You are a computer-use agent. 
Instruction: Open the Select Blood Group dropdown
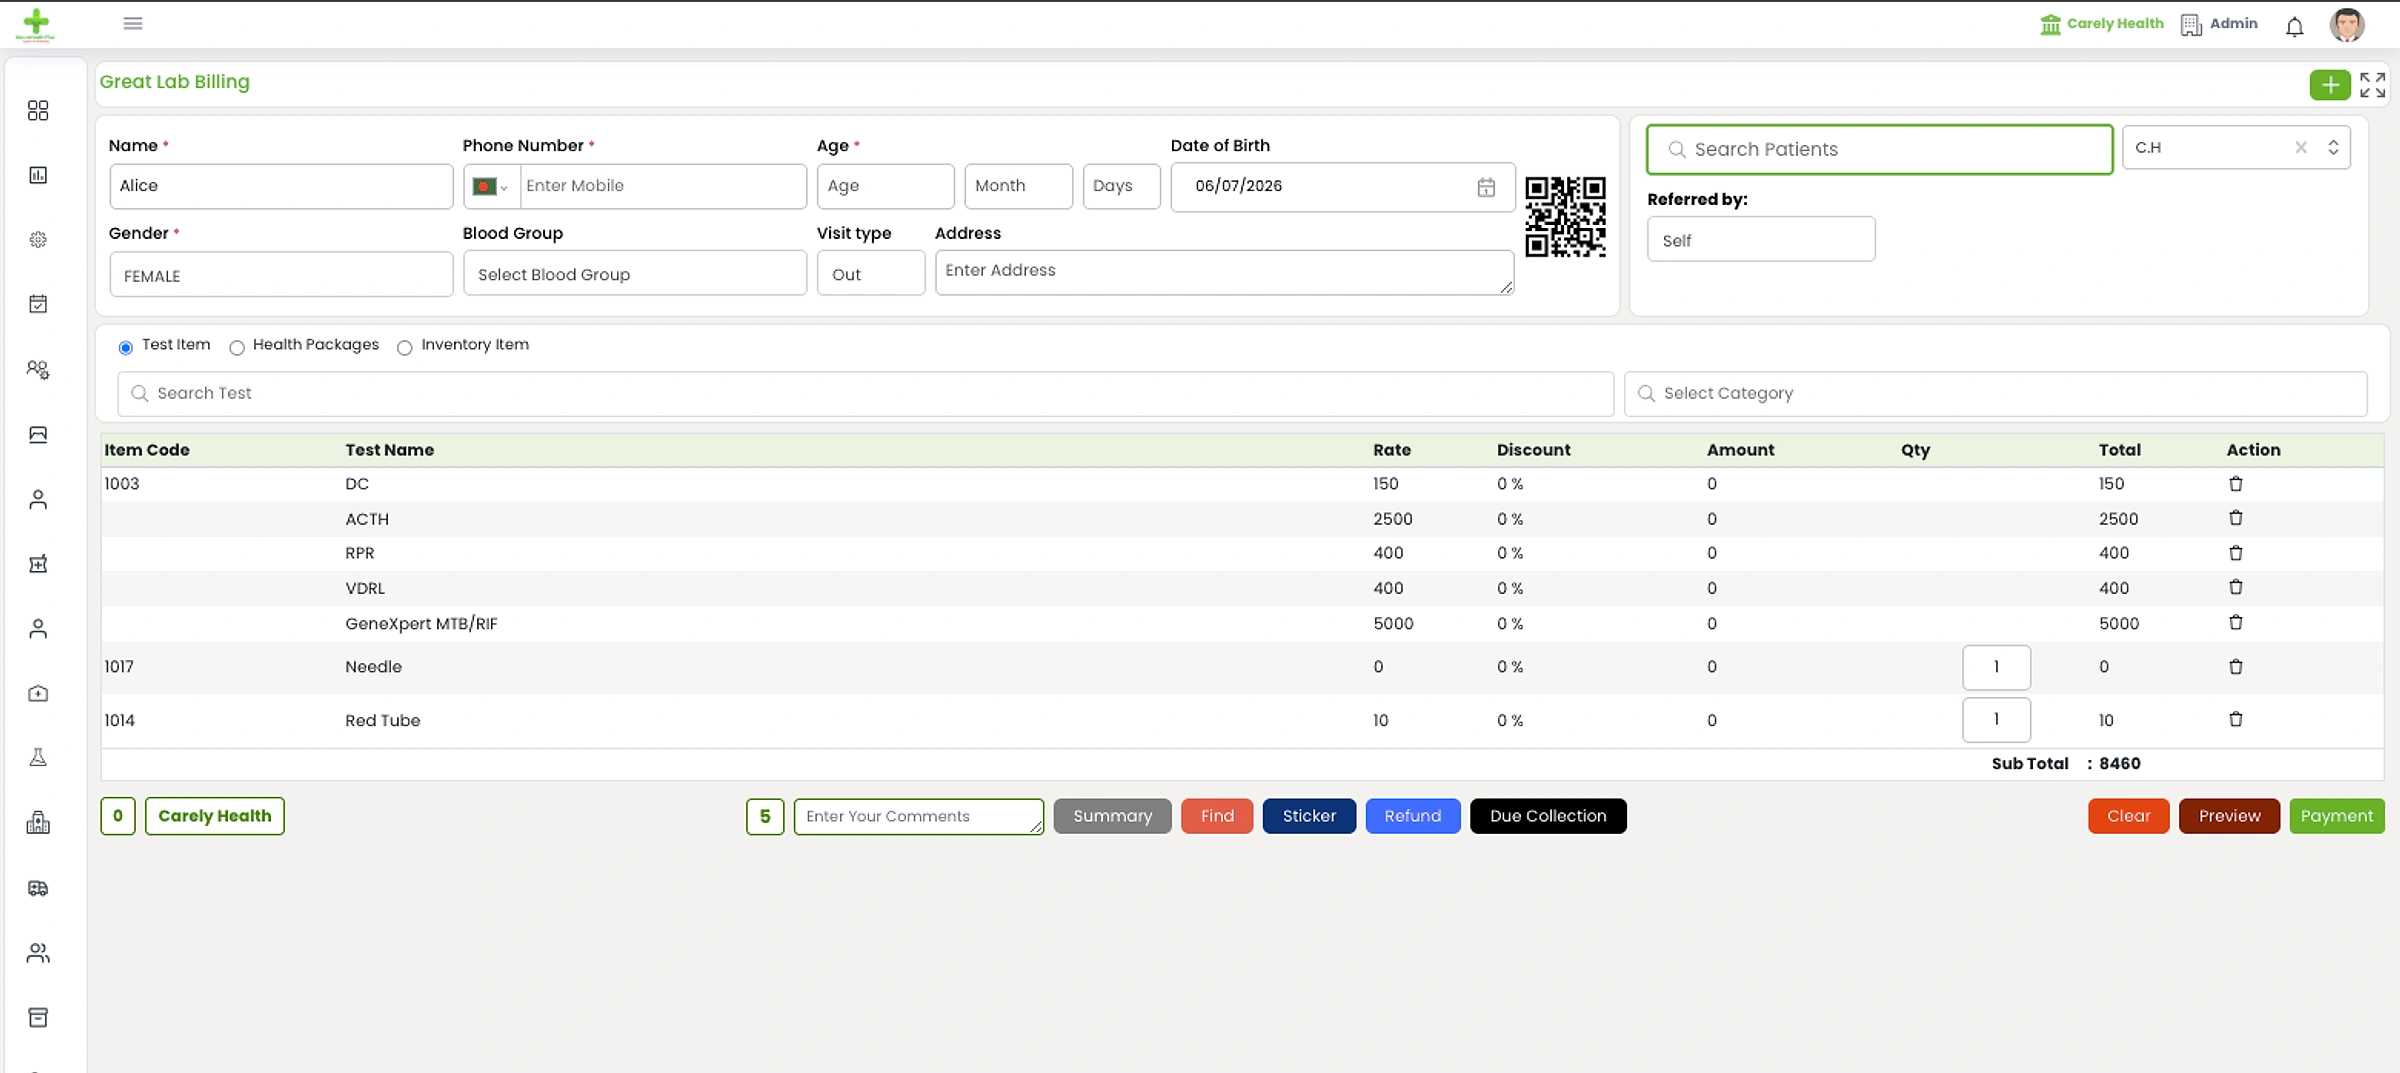635,274
